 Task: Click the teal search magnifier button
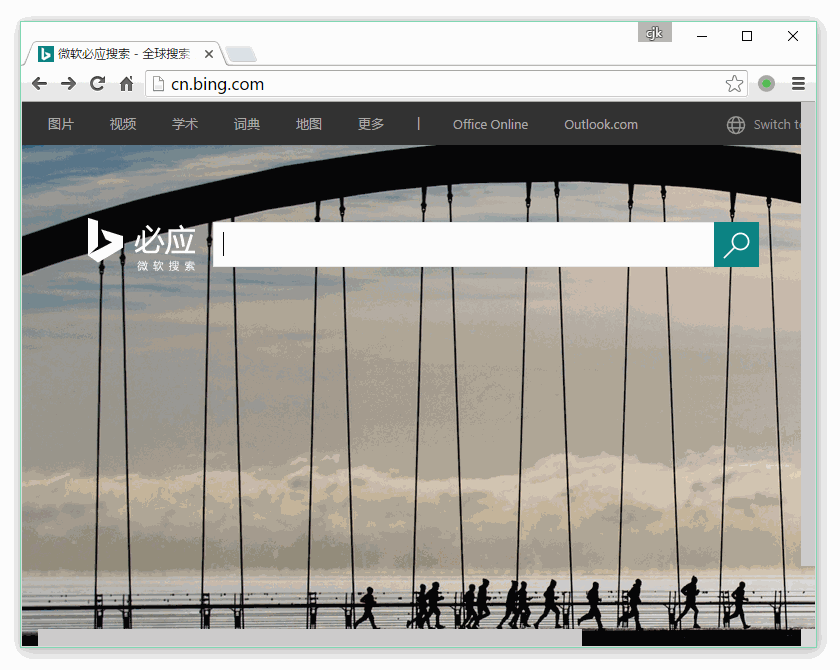coord(736,244)
